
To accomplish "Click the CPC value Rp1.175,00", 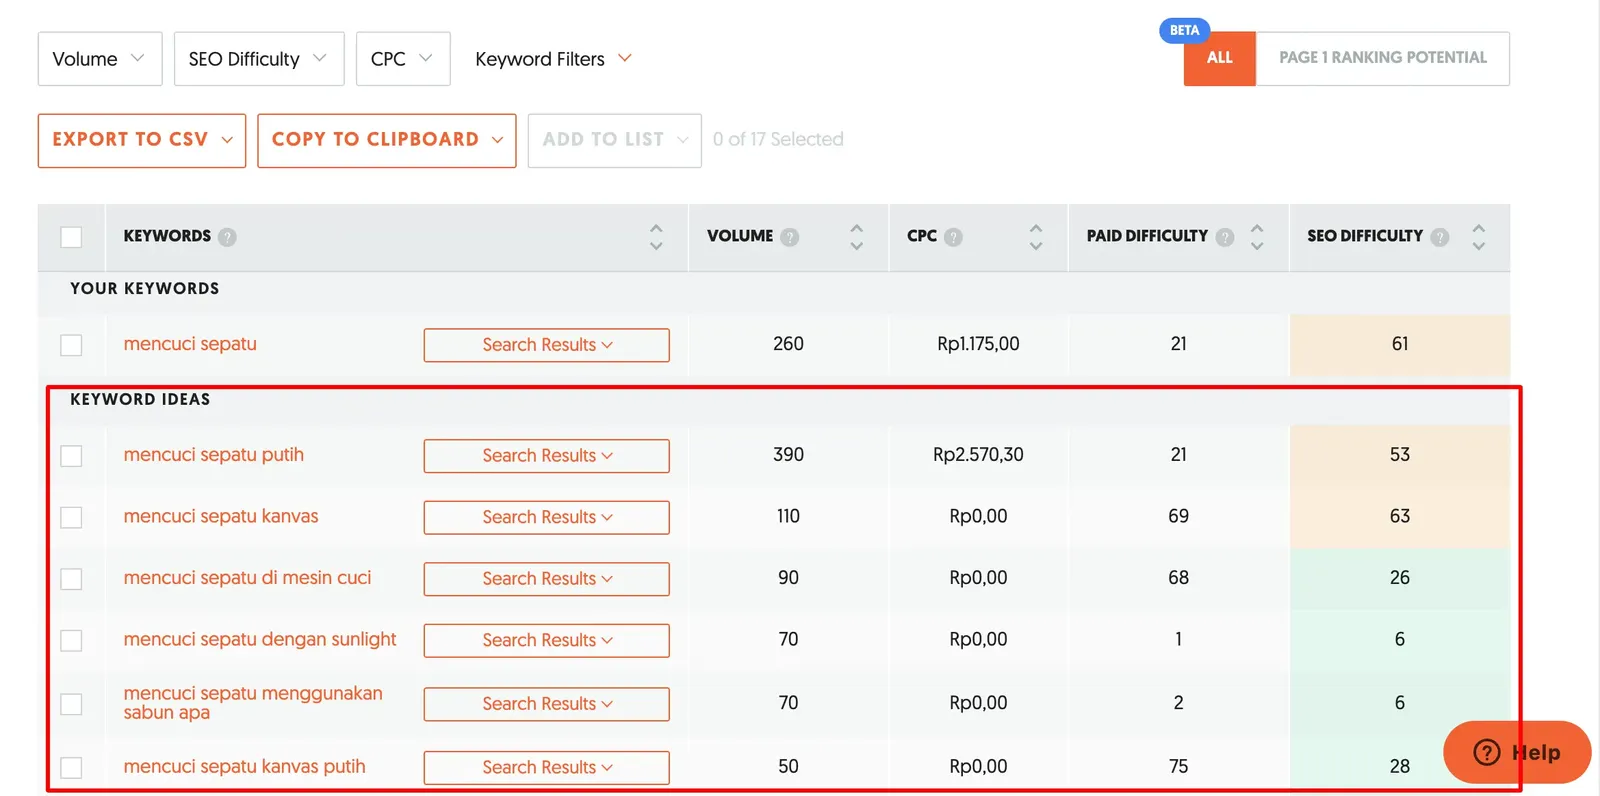I will point(978,344).
